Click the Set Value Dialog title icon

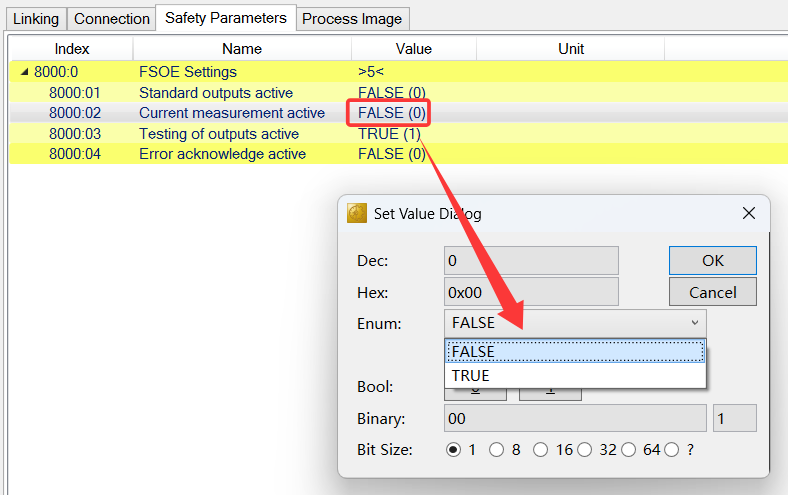(x=357, y=213)
